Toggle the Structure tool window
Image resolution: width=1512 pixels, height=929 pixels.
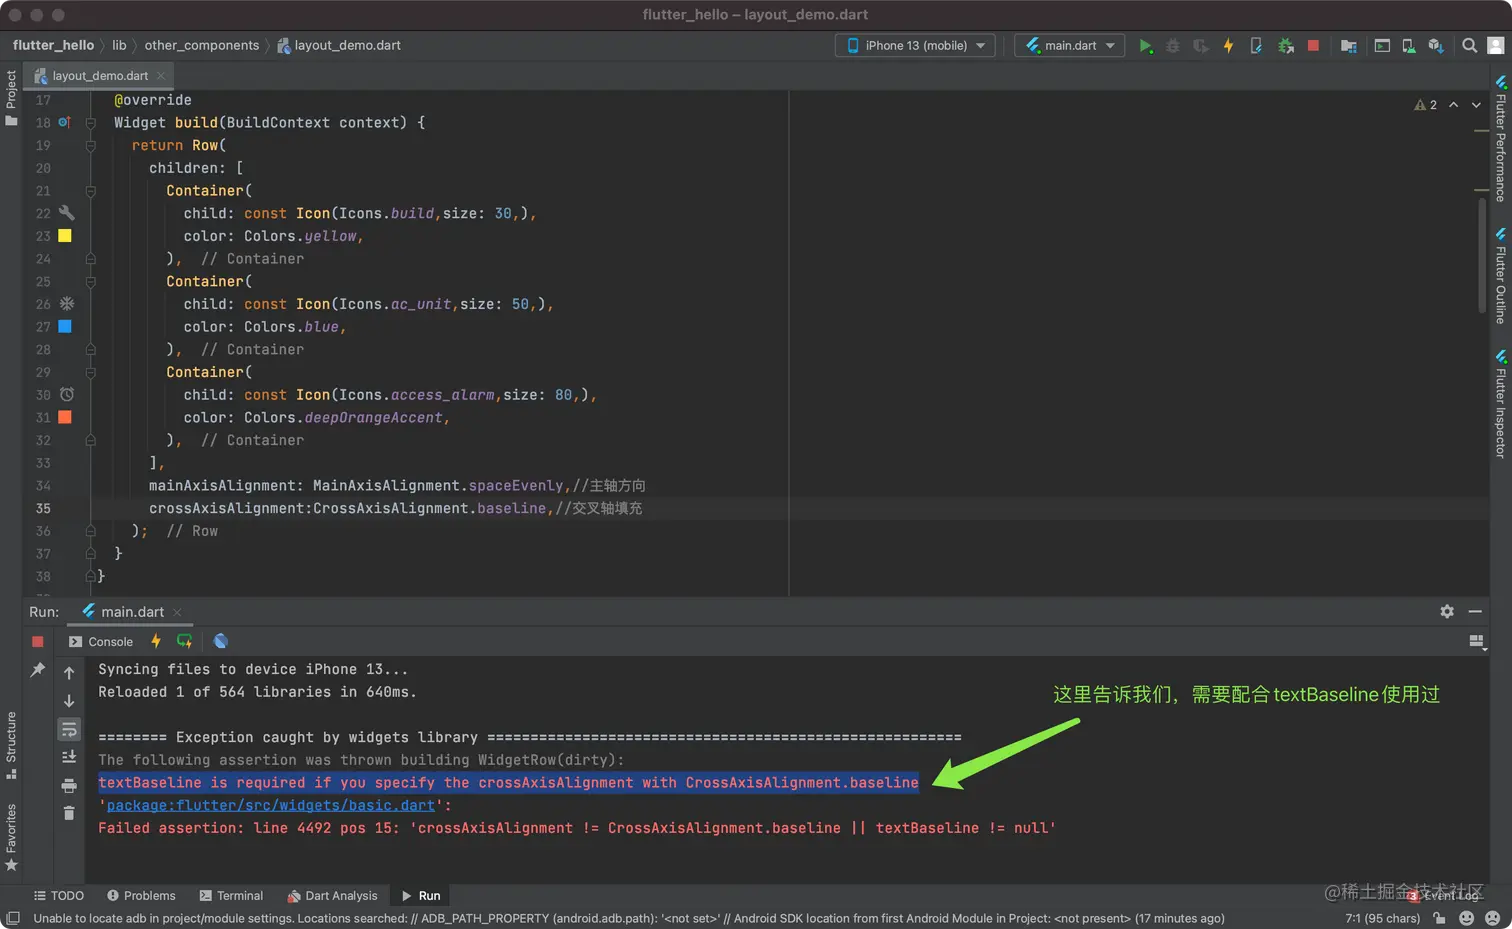tap(11, 745)
